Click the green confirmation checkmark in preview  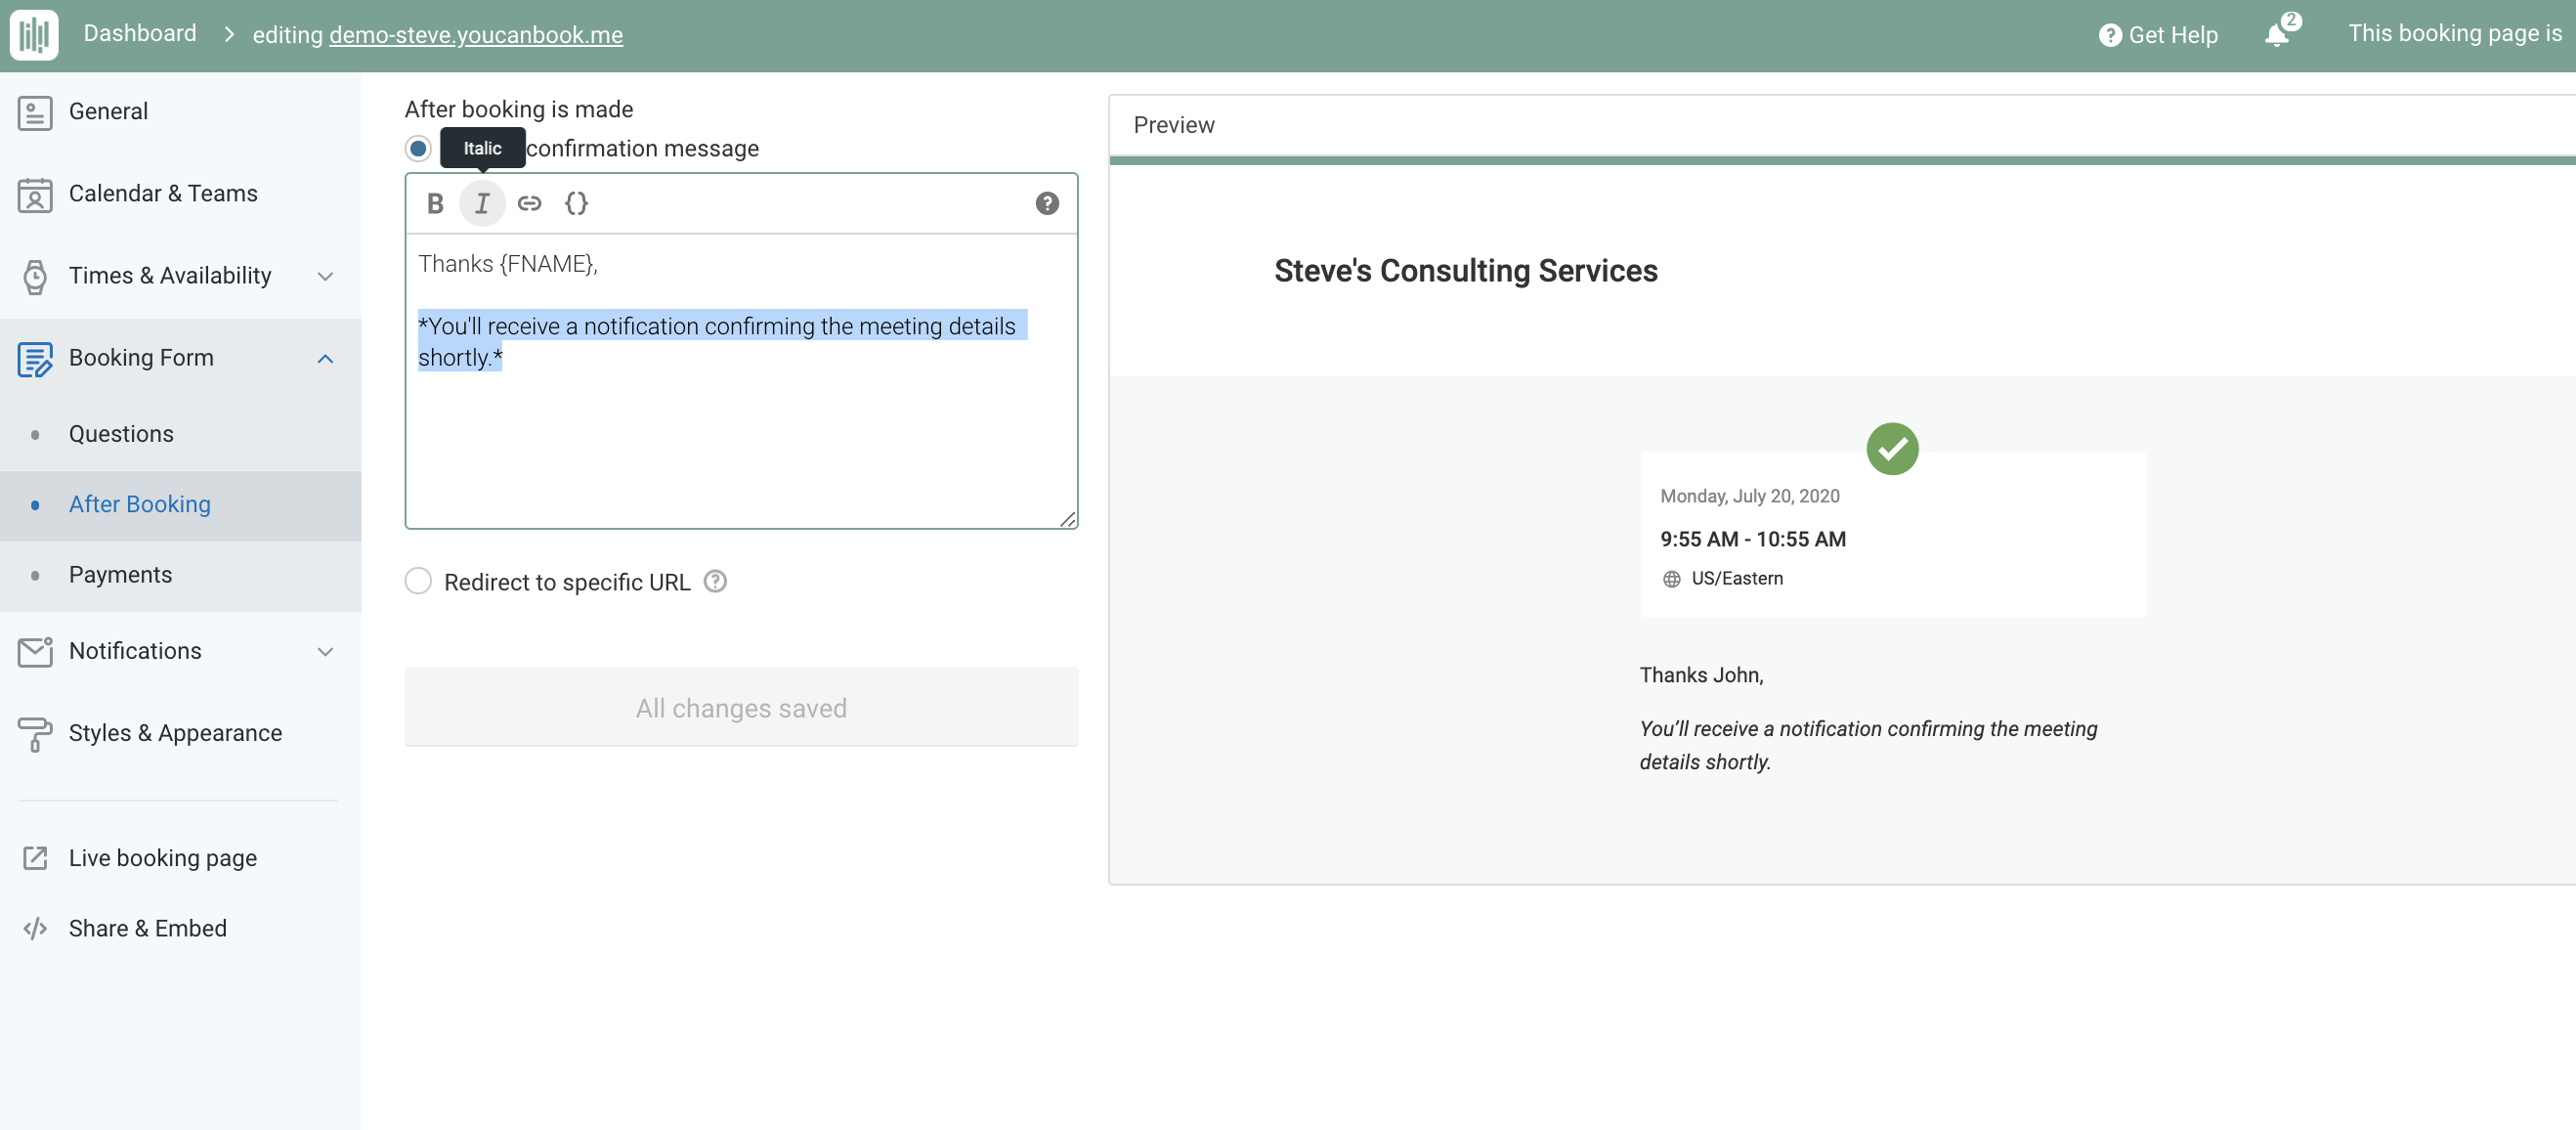[1892, 449]
